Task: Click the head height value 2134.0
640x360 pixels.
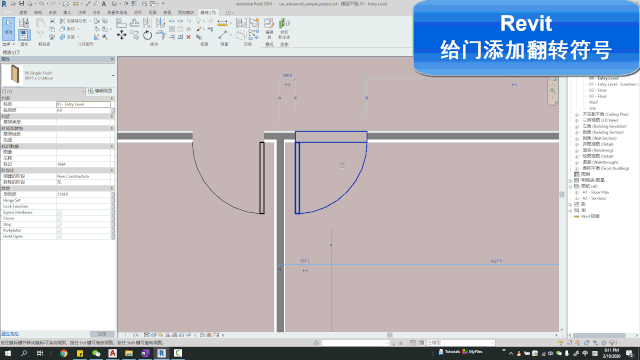Action: click(83, 194)
